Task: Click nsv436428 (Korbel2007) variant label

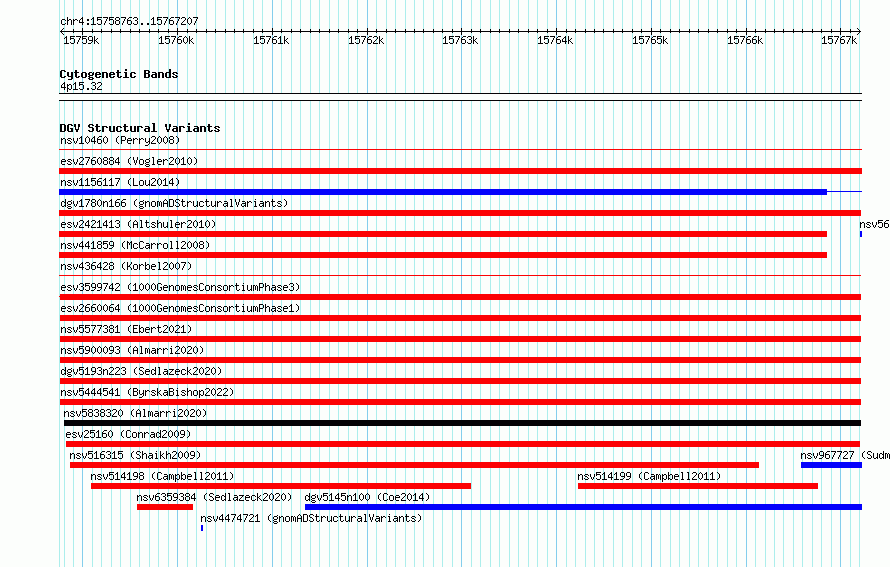Action: (126, 266)
